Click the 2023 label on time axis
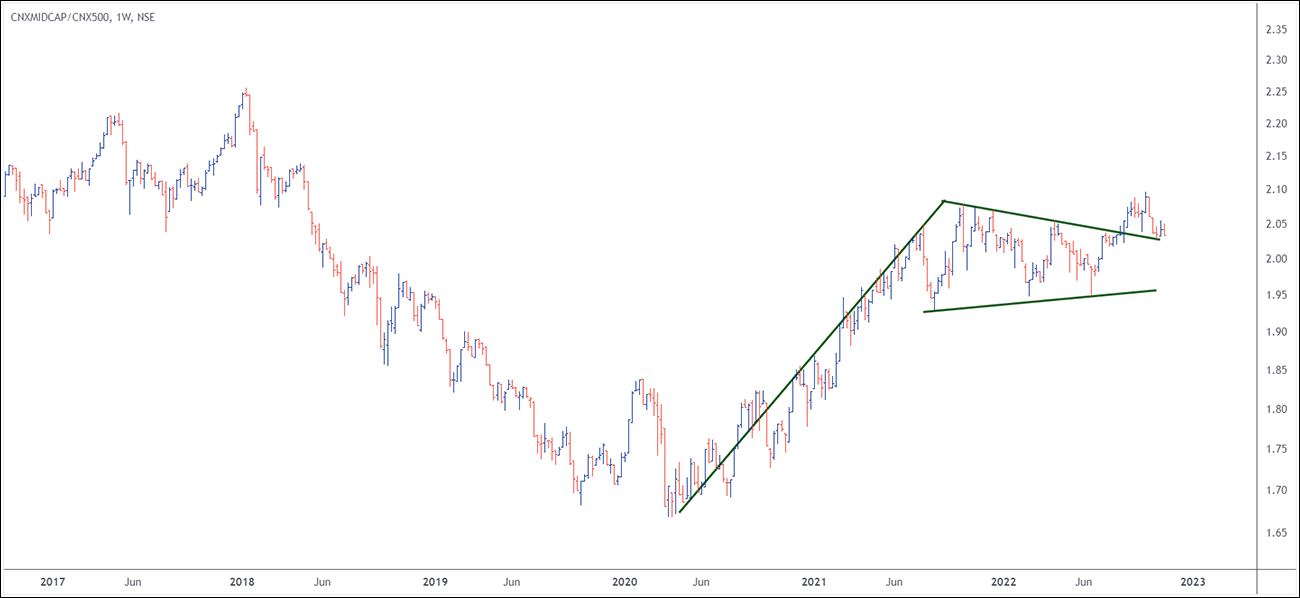This screenshot has width=1300, height=598. point(1193,581)
